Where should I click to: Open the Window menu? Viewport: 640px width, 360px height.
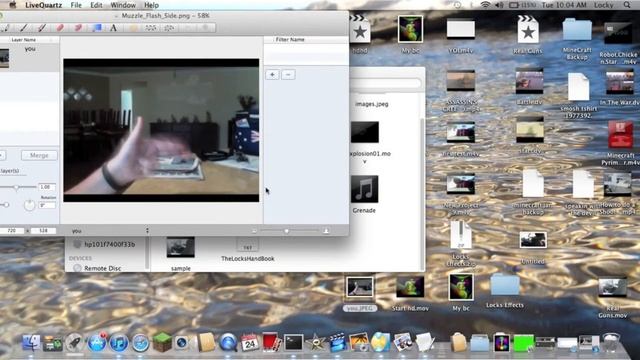[123, 5]
